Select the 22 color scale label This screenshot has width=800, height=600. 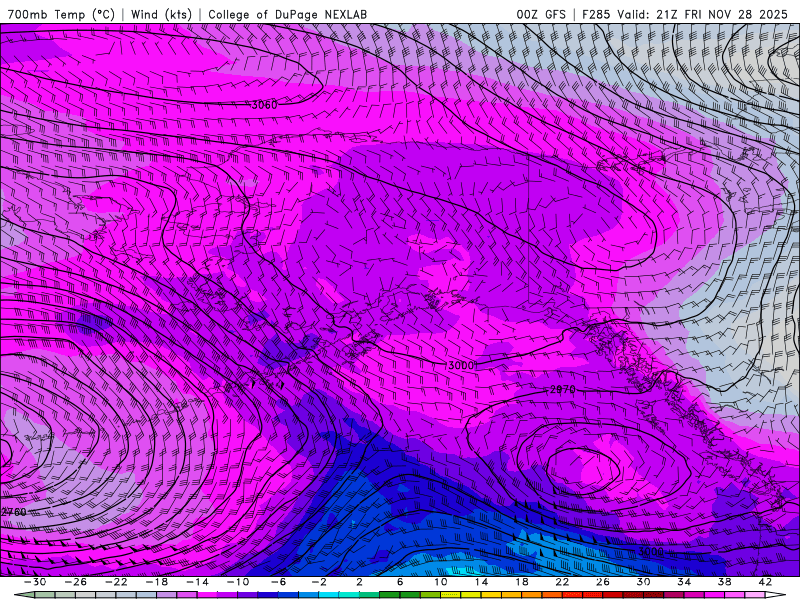click(x=562, y=582)
